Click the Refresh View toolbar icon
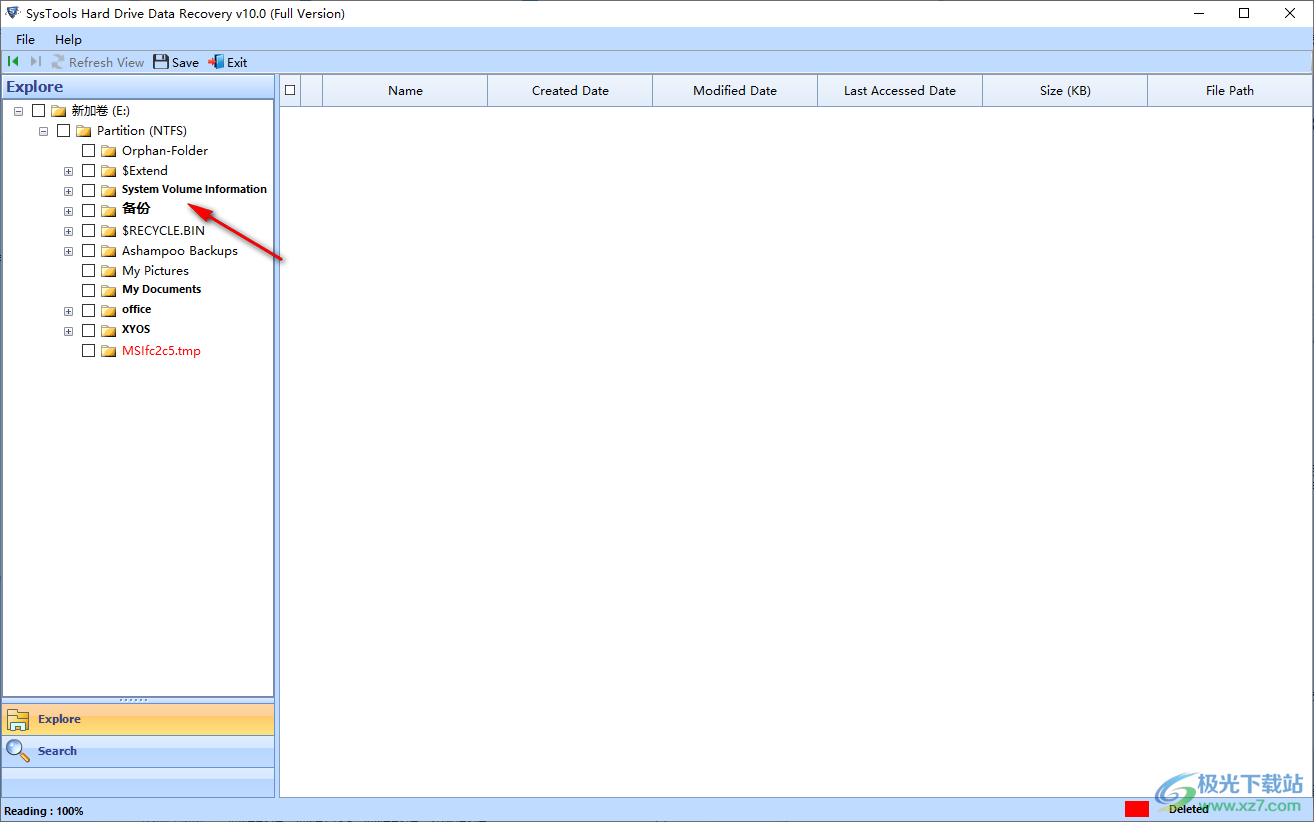The height and width of the screenshot is (822, 1314). [x=58, y=62]
